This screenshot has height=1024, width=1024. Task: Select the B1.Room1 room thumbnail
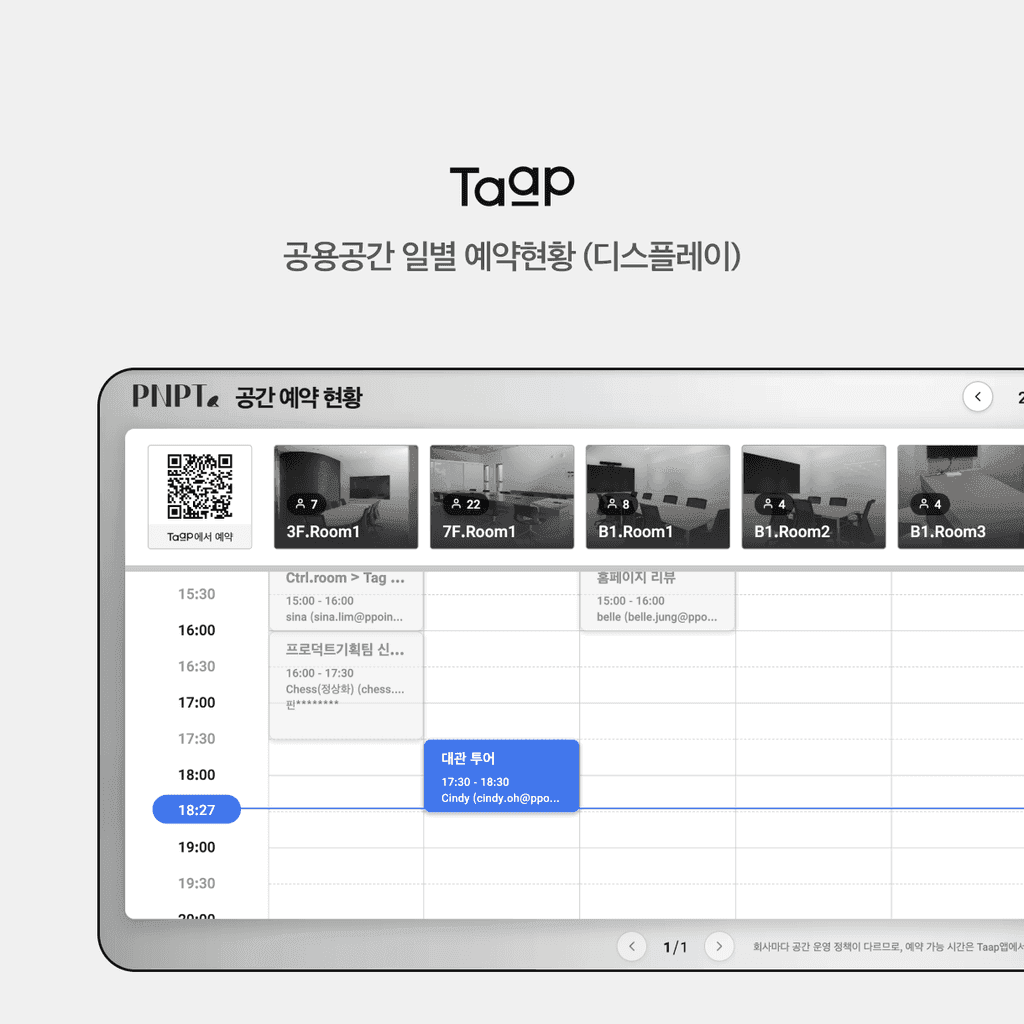658,497
